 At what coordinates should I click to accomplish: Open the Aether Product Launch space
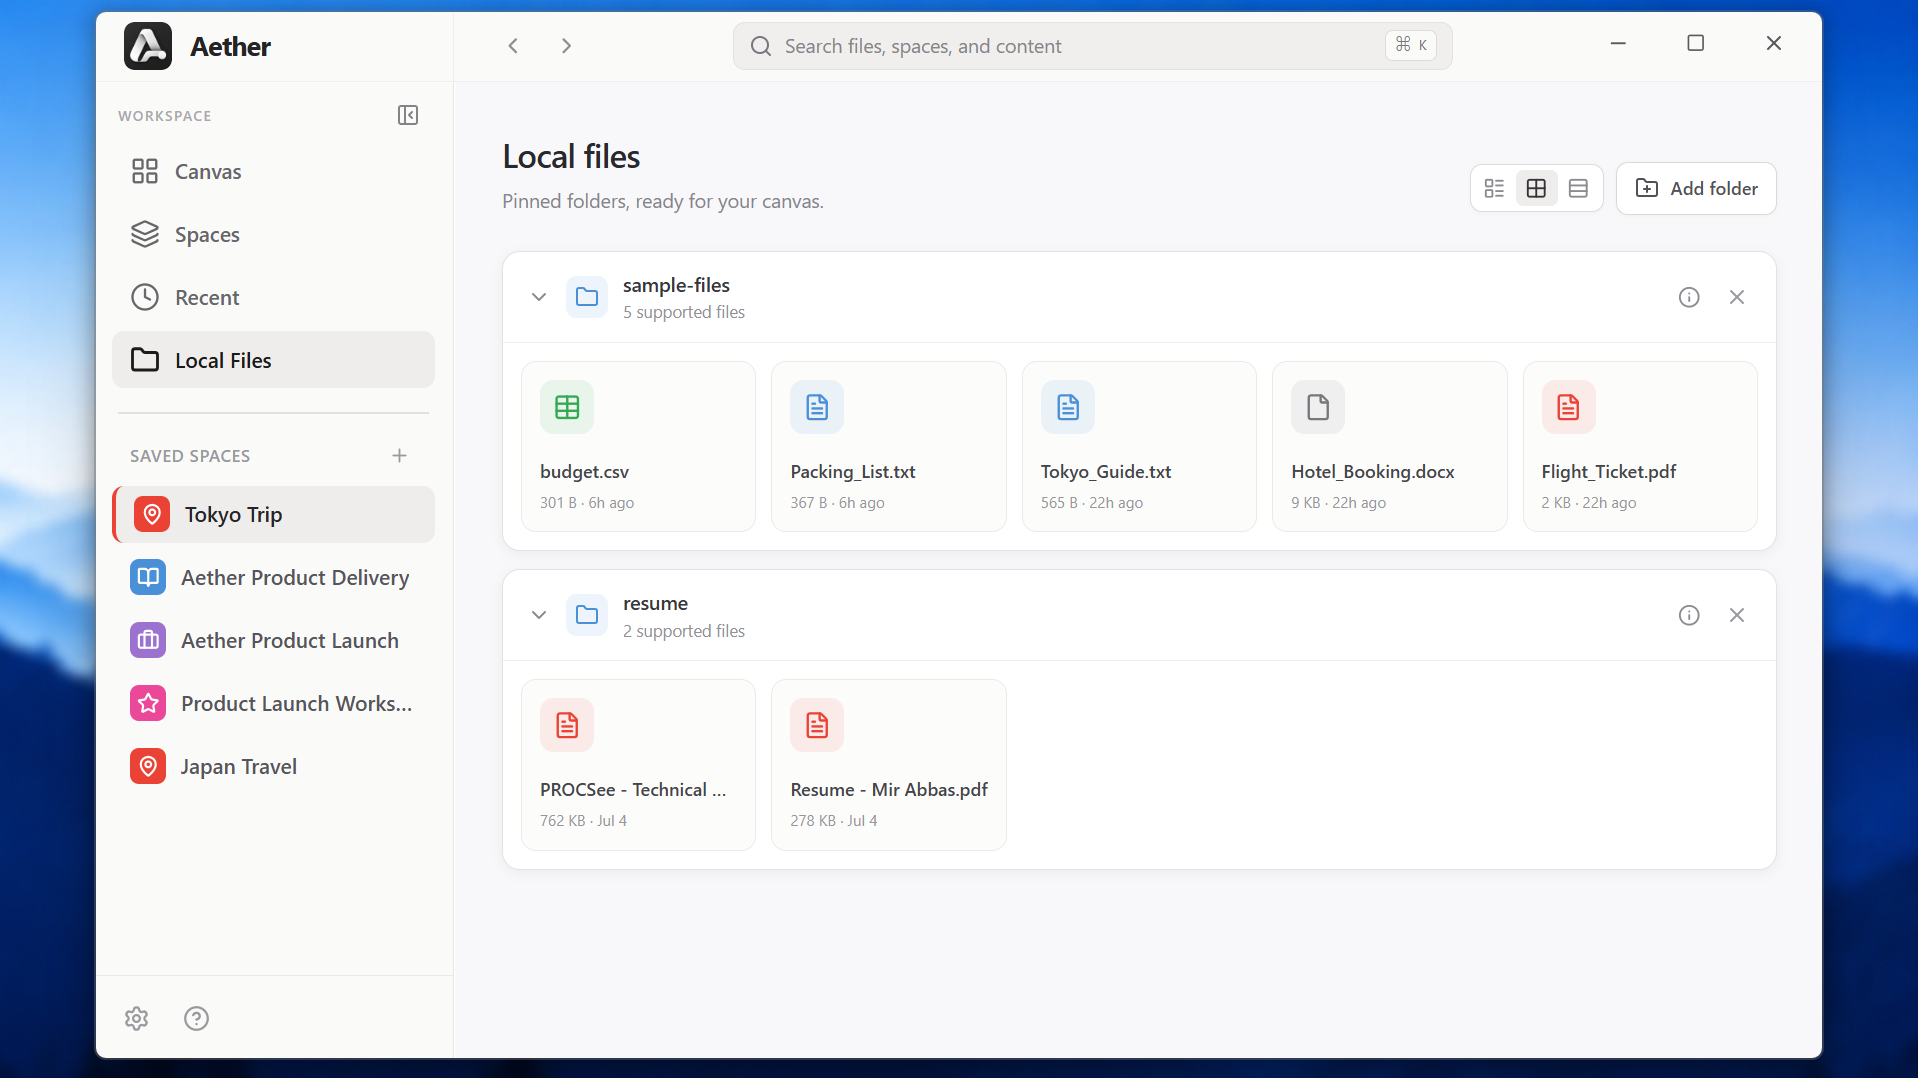[x=273, y=640]
